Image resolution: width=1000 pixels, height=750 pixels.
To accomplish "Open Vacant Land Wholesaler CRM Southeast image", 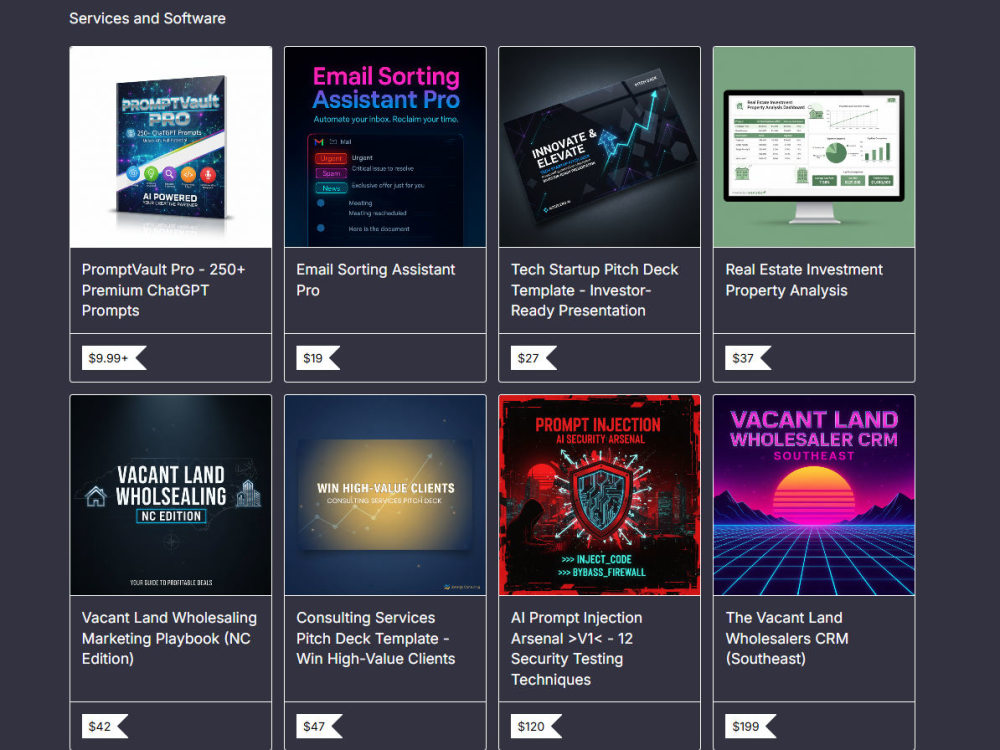I will pos(814,495).
